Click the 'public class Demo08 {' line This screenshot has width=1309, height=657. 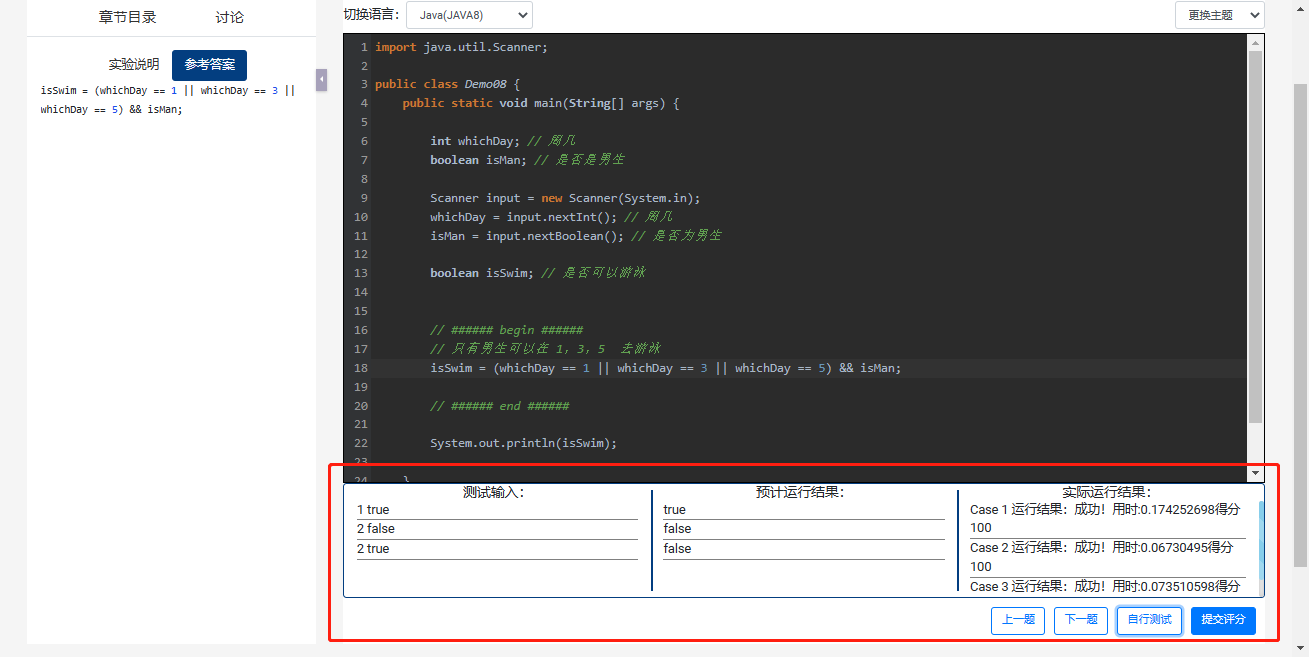tap(447, 84)
